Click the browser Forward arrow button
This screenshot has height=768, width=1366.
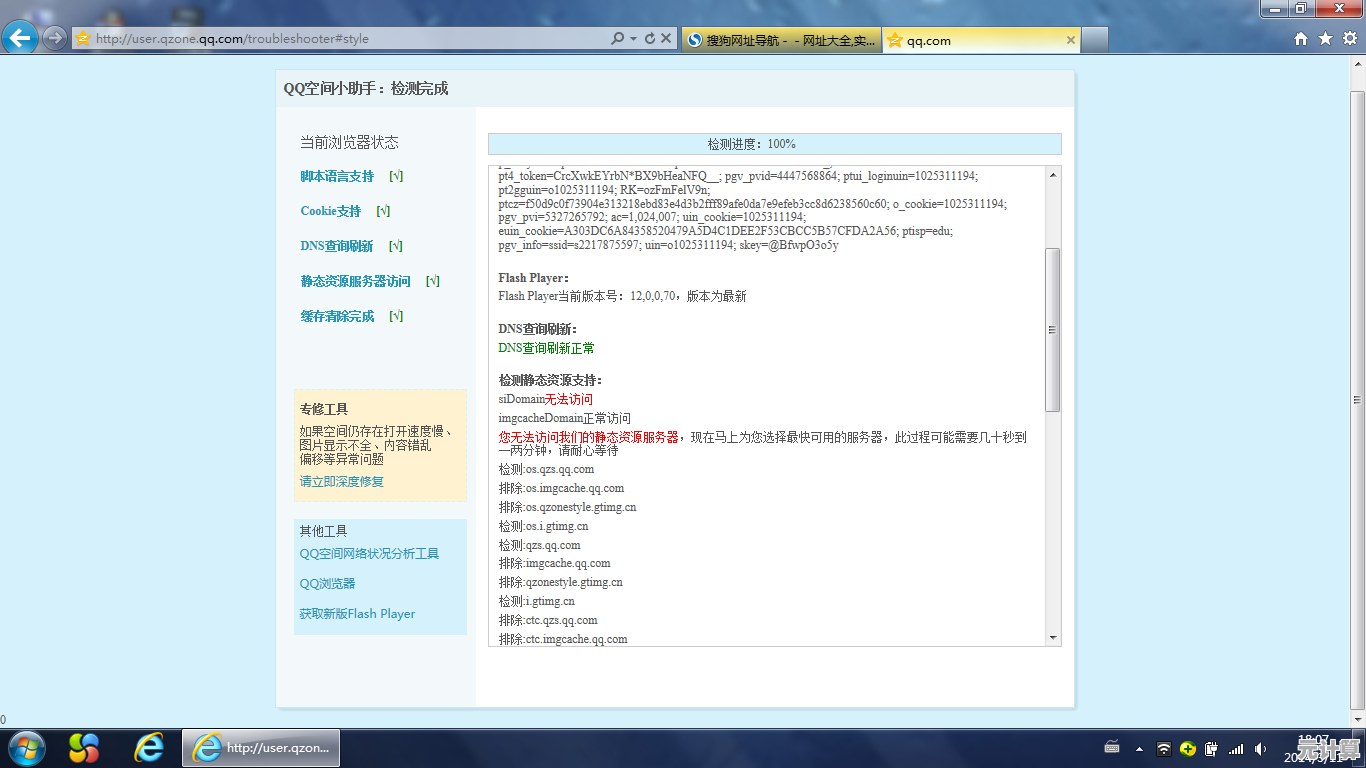55,38
